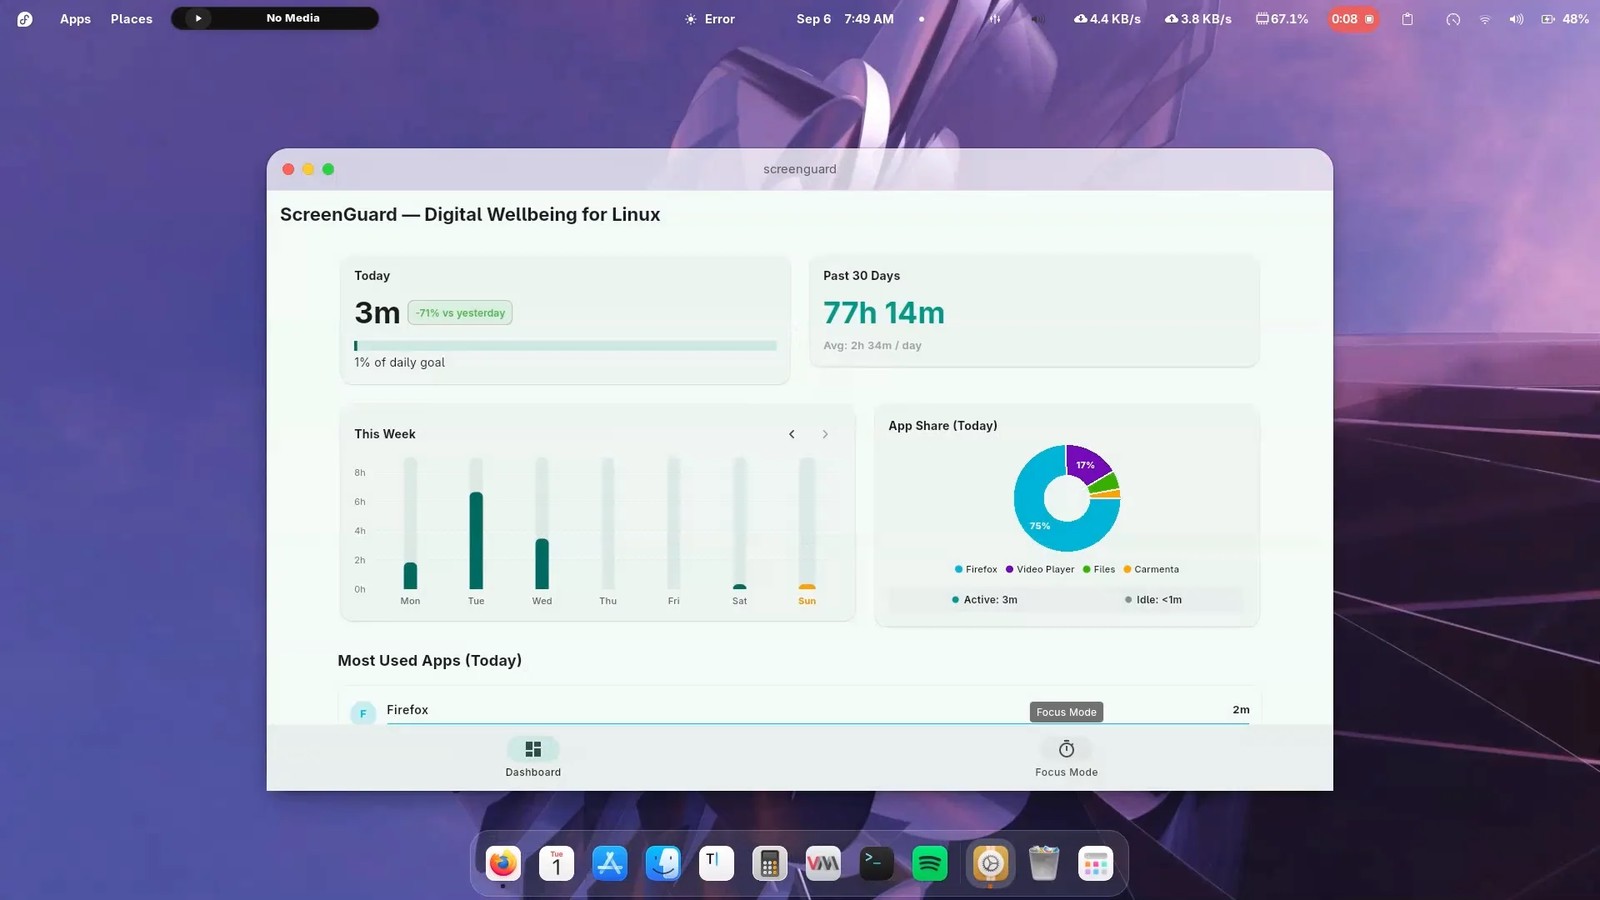
Task: Click the purple Video Player slice
Action: click(1087, 464)
